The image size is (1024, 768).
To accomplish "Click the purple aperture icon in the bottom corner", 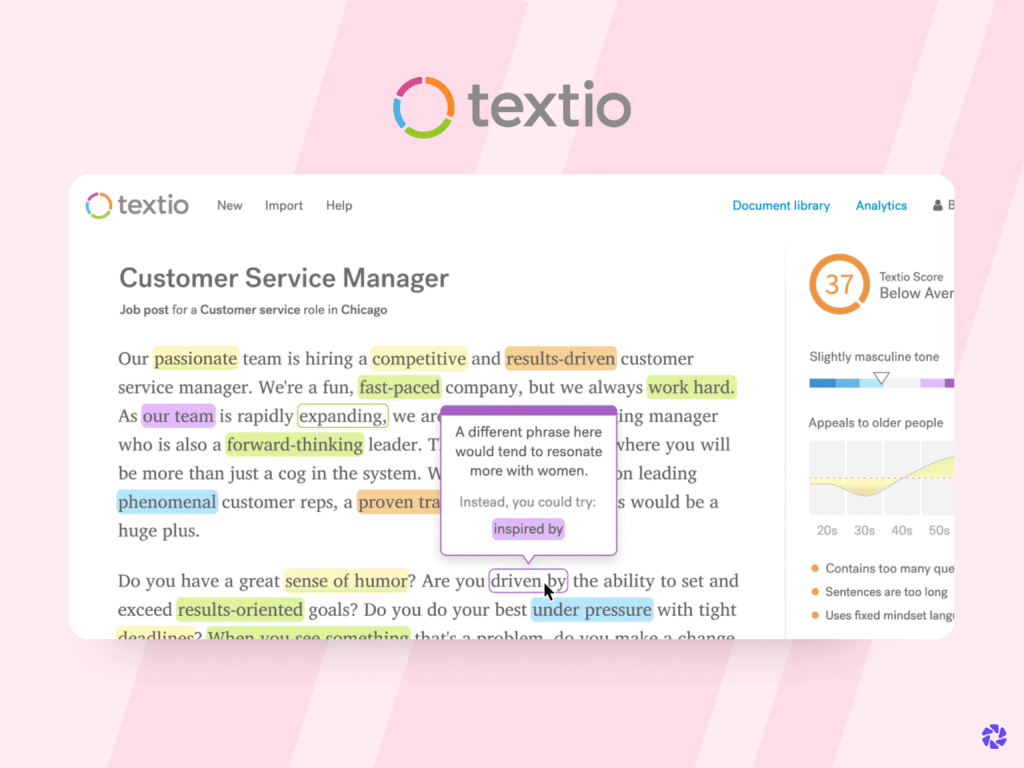I will click(x=993, y=736).
